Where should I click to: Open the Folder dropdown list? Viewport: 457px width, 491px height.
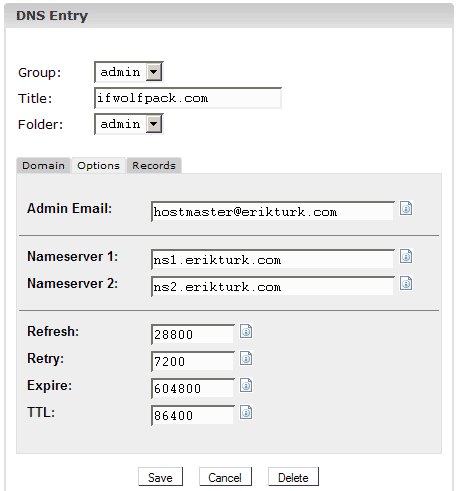(x=154, y=124)
